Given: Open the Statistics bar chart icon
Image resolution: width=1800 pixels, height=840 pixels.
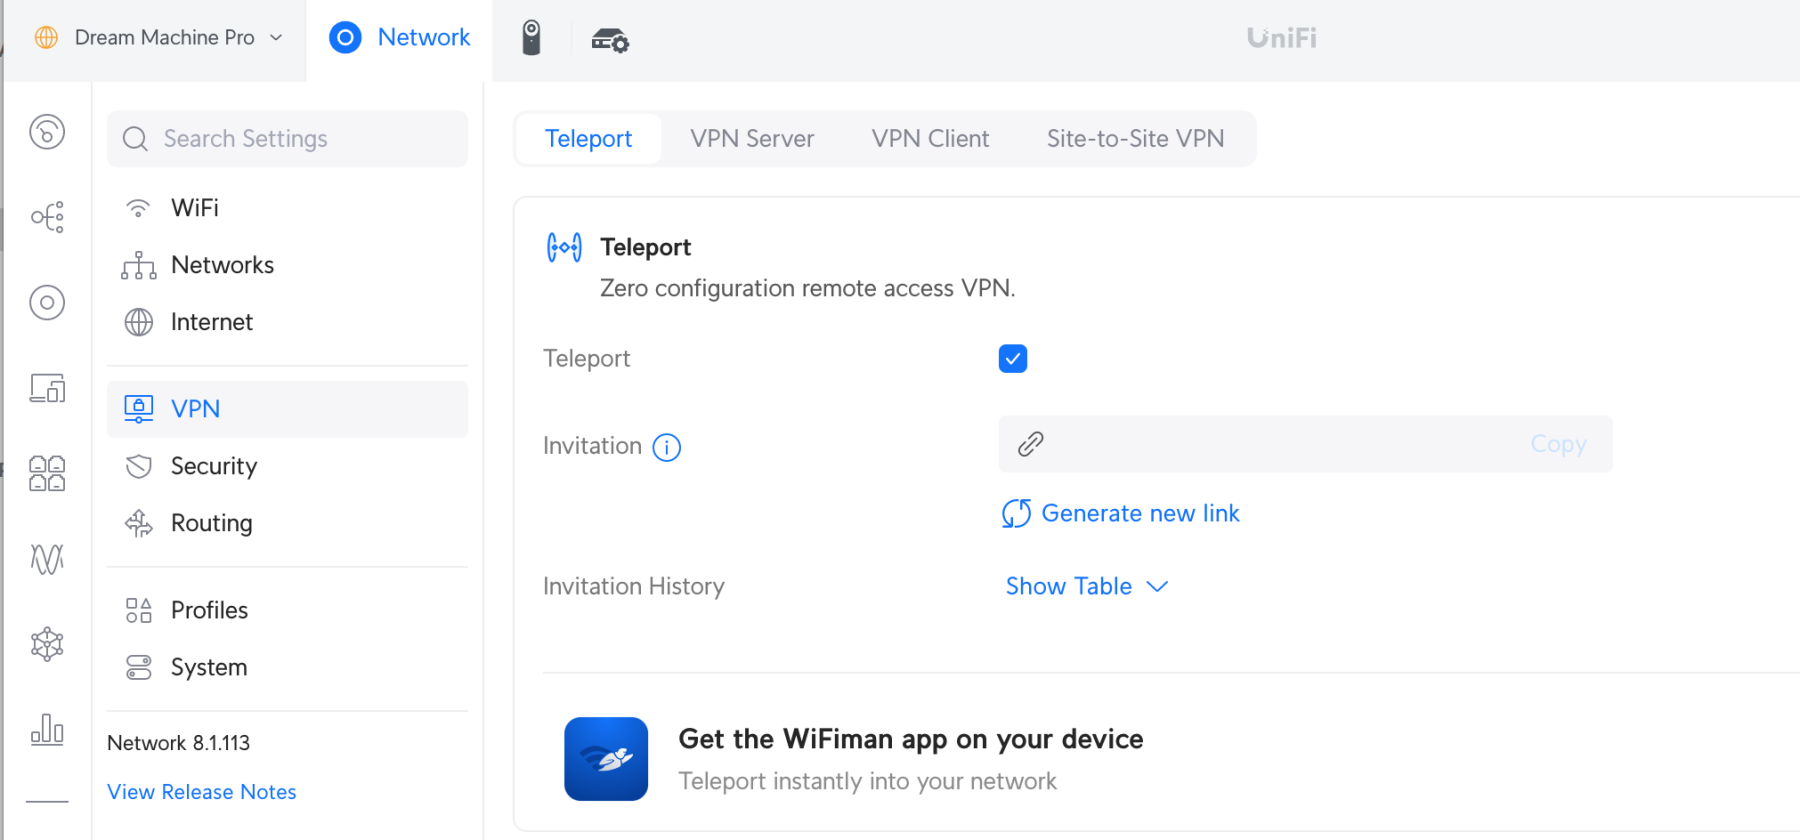Looking at the screenshot, I should pos(47,729).
